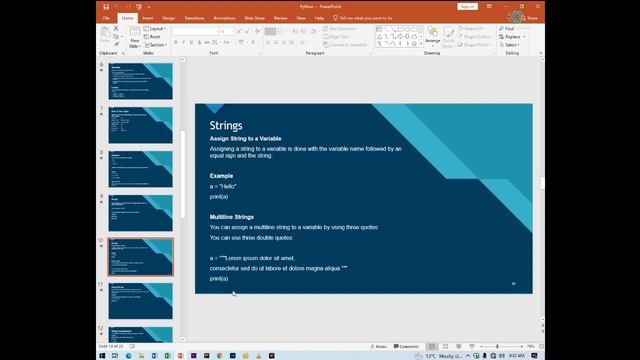Open the Select dropdown in Editing group
Viewport: 640px width, 360px height.
pyautogui.click(x=509, y=45)
